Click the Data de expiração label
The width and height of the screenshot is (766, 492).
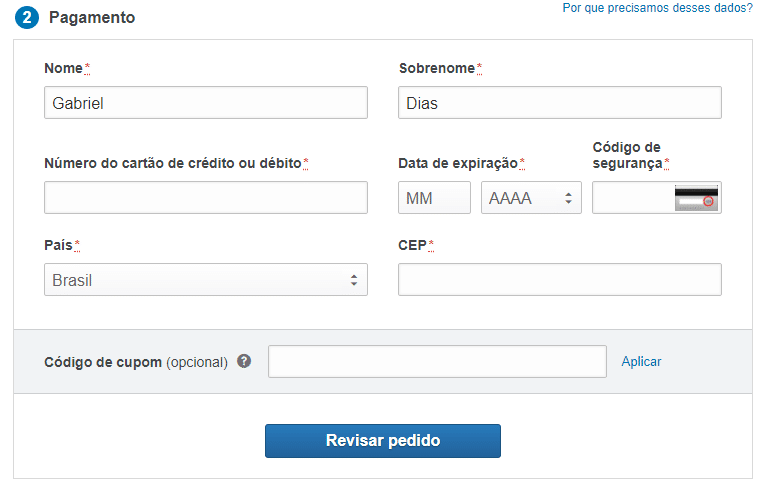(x=458, y=163)
